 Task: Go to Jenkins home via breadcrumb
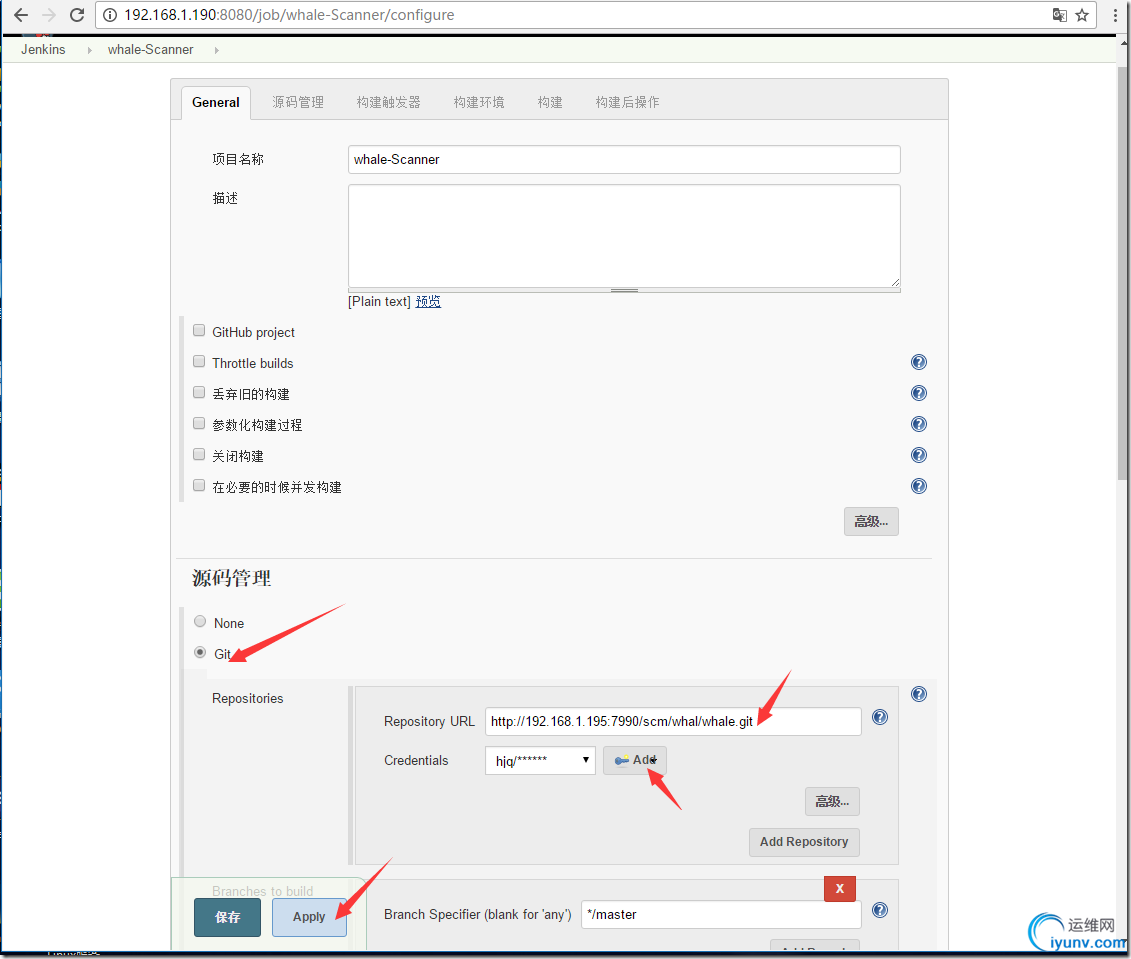(x=43, y=50)
